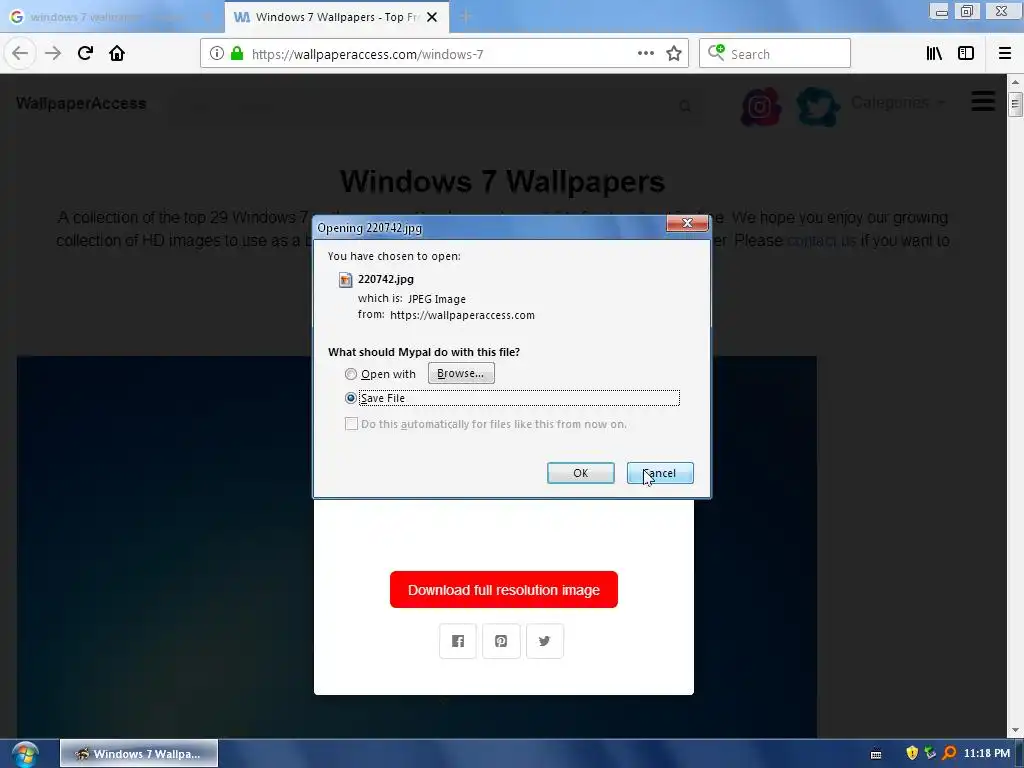Click the site search magnifier icon
1024x768 pixels.
684,106
